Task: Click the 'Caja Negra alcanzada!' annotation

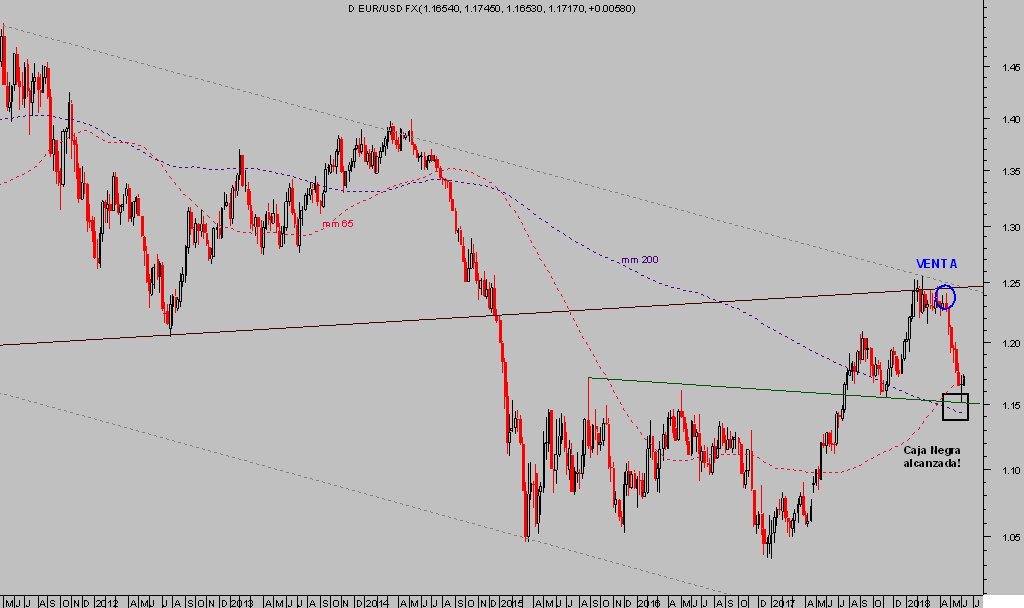Action: pos(932,457)
